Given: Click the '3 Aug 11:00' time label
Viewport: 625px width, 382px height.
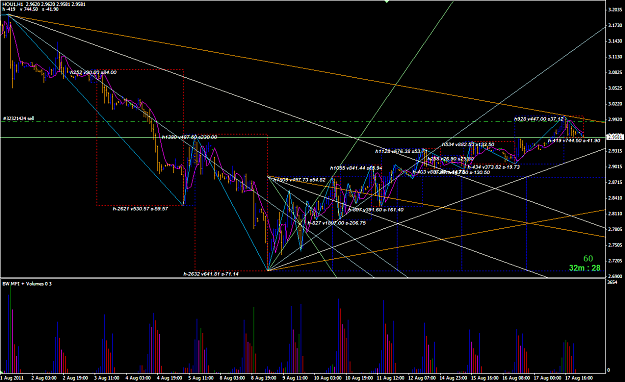Looking at the screenshot, I should (x=106, y=378).
